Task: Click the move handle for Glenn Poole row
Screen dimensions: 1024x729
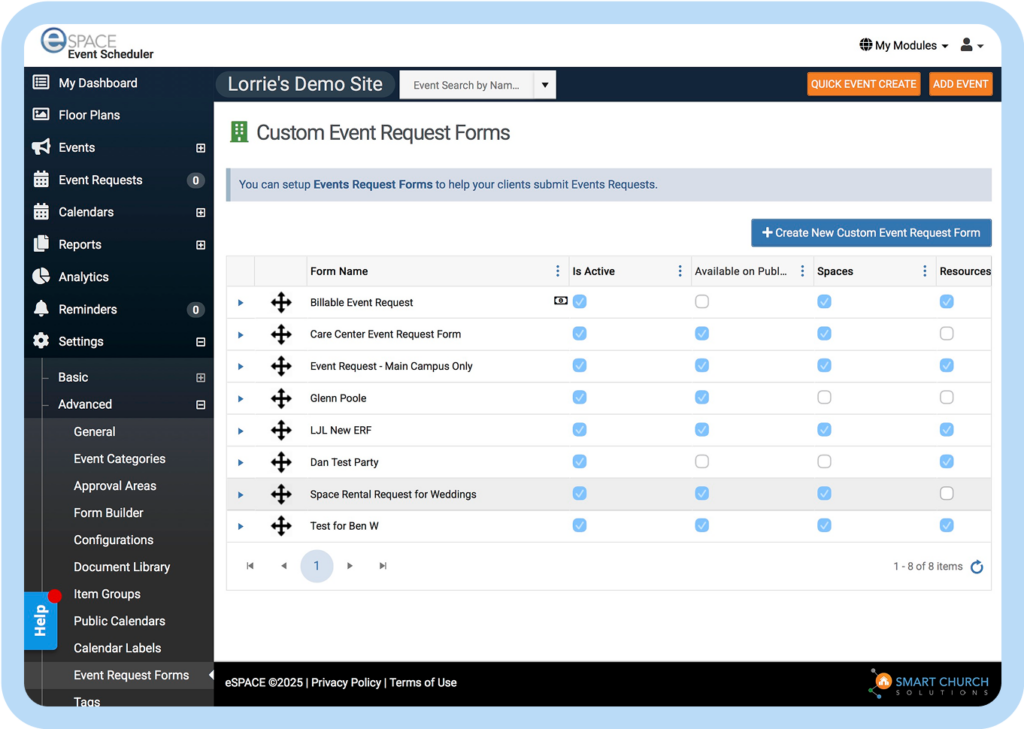Action: (x=281, y=398)
